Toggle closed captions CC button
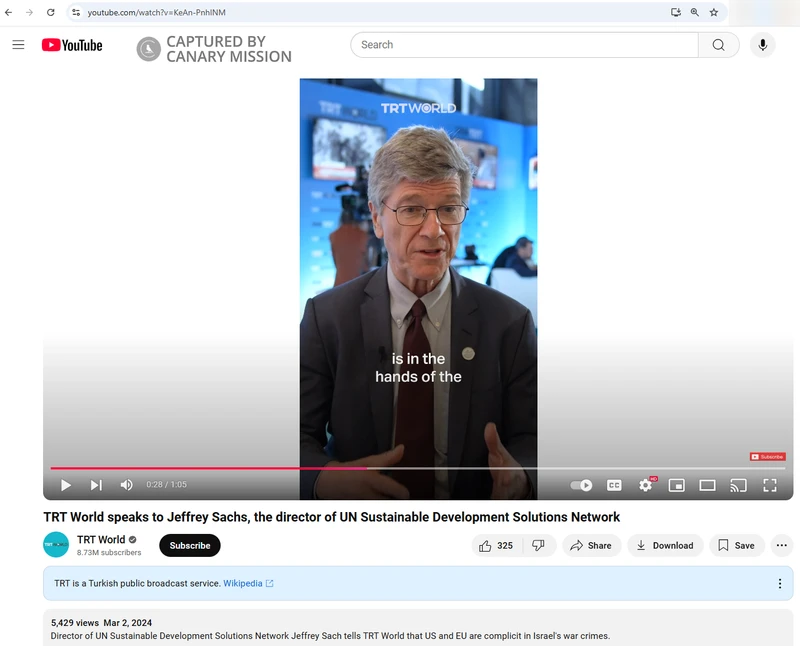 pos(614,485)
